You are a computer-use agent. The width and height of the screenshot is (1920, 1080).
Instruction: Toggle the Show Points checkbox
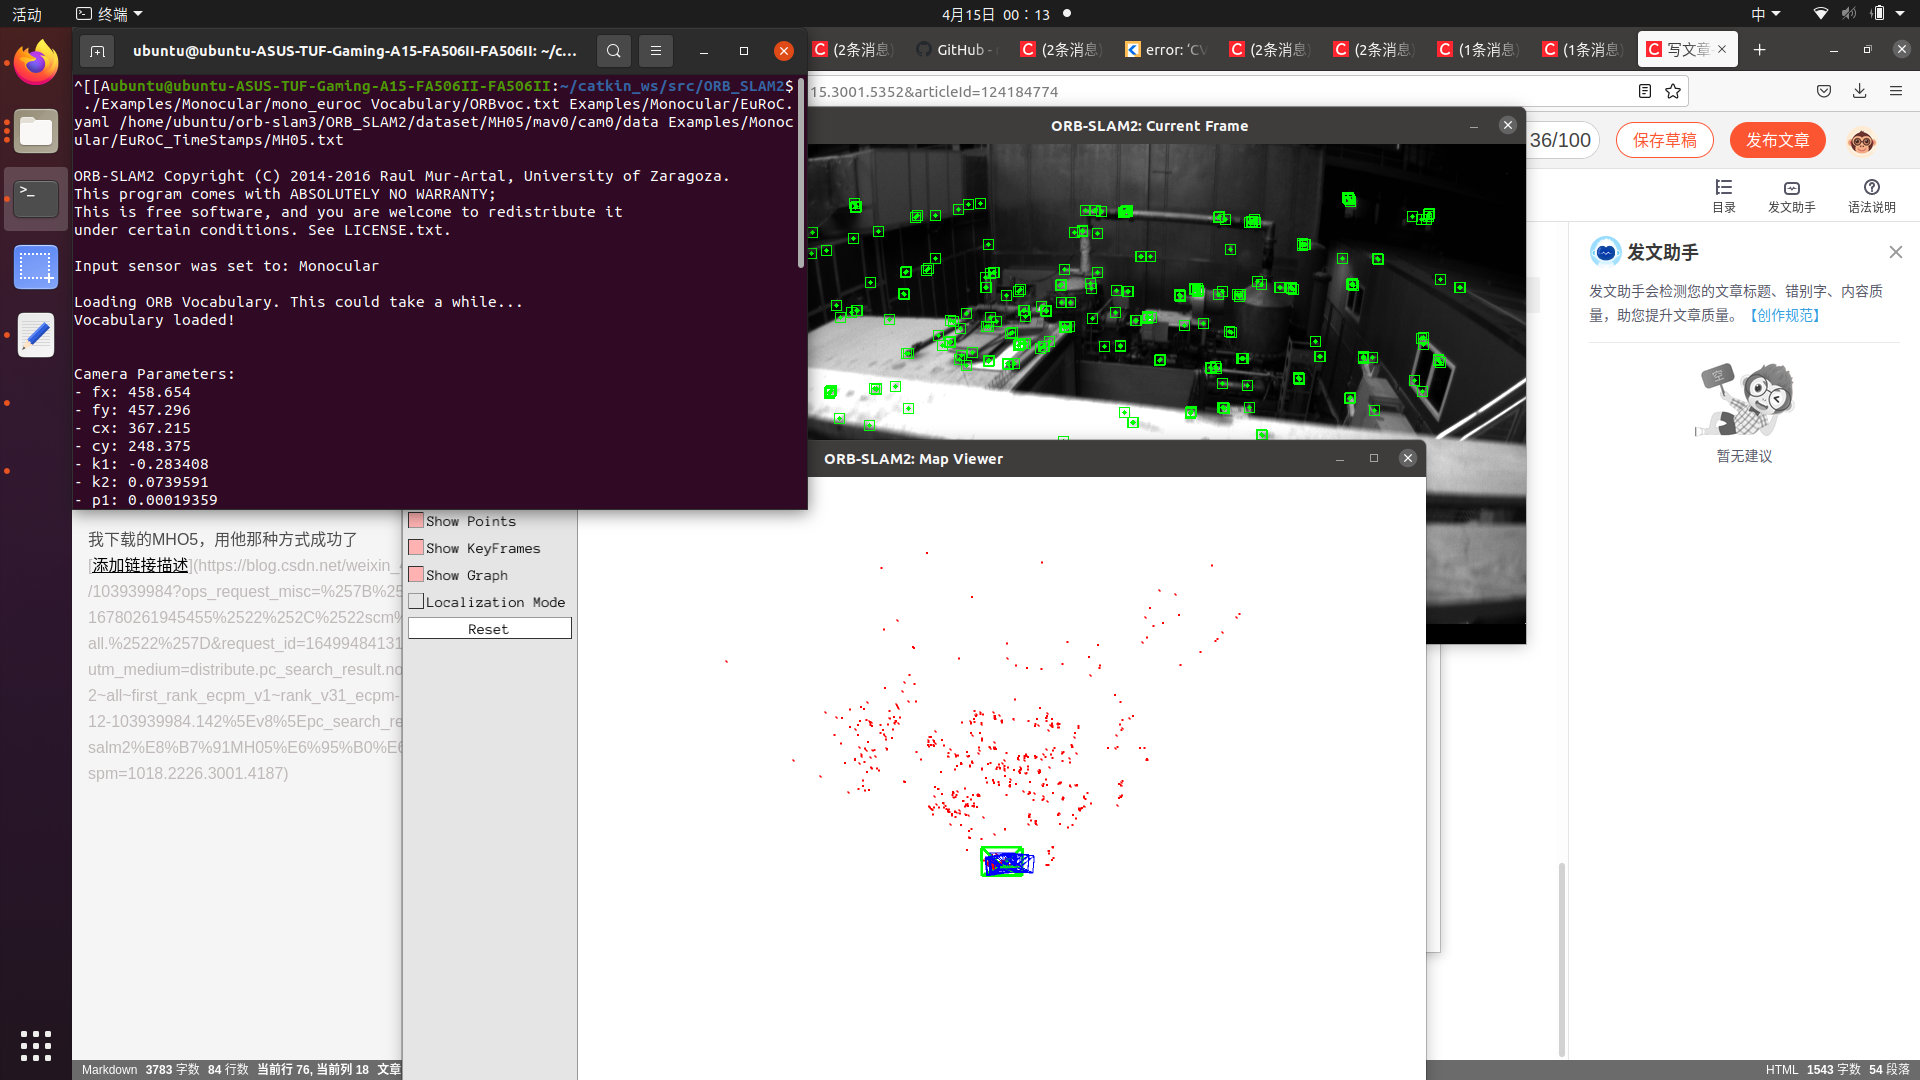(416, 521)
